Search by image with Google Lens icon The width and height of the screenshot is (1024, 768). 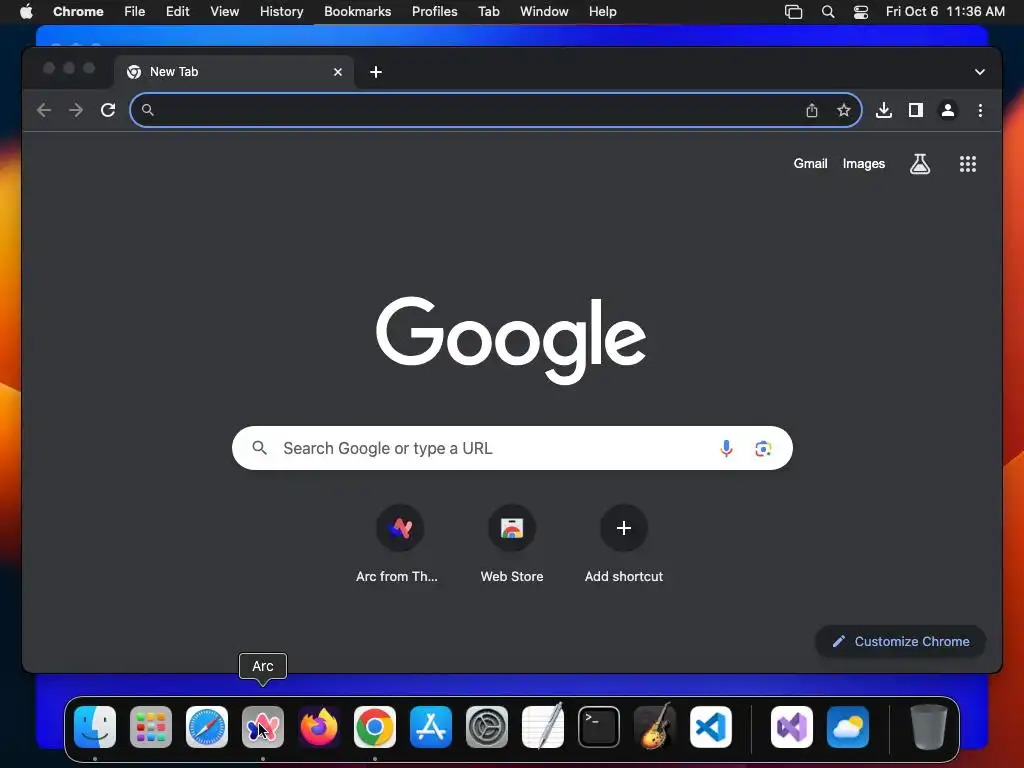click(x=763, y=448)
